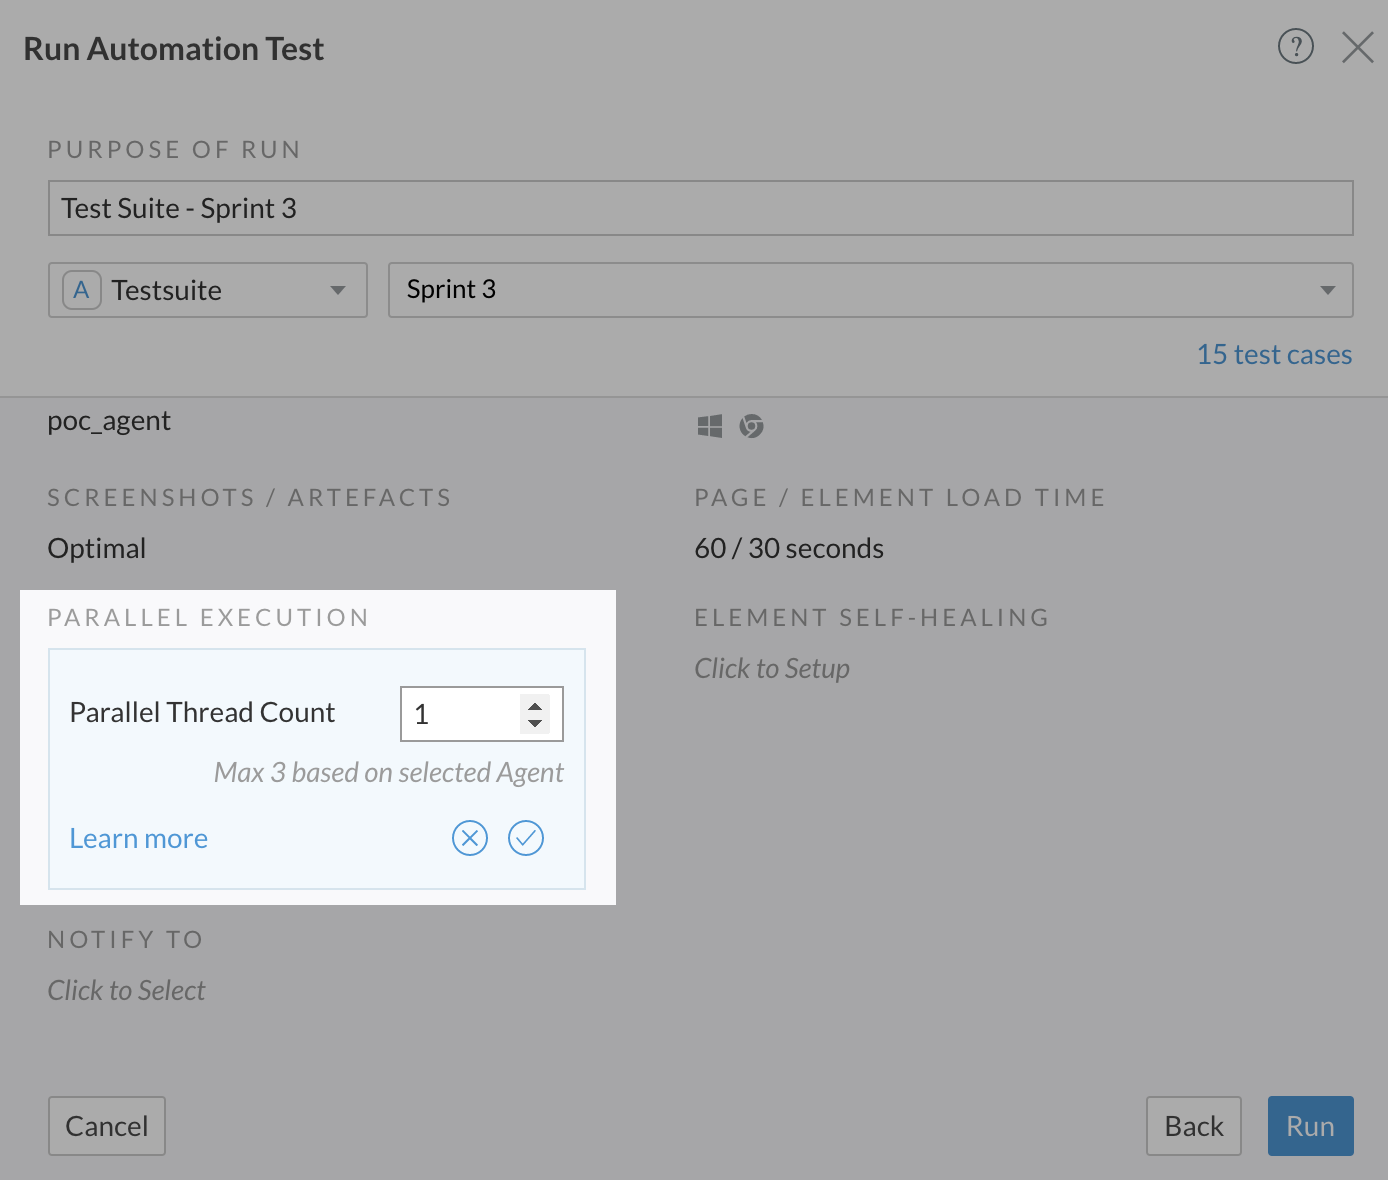Cancel parallel thread count edit

(470, 838)
